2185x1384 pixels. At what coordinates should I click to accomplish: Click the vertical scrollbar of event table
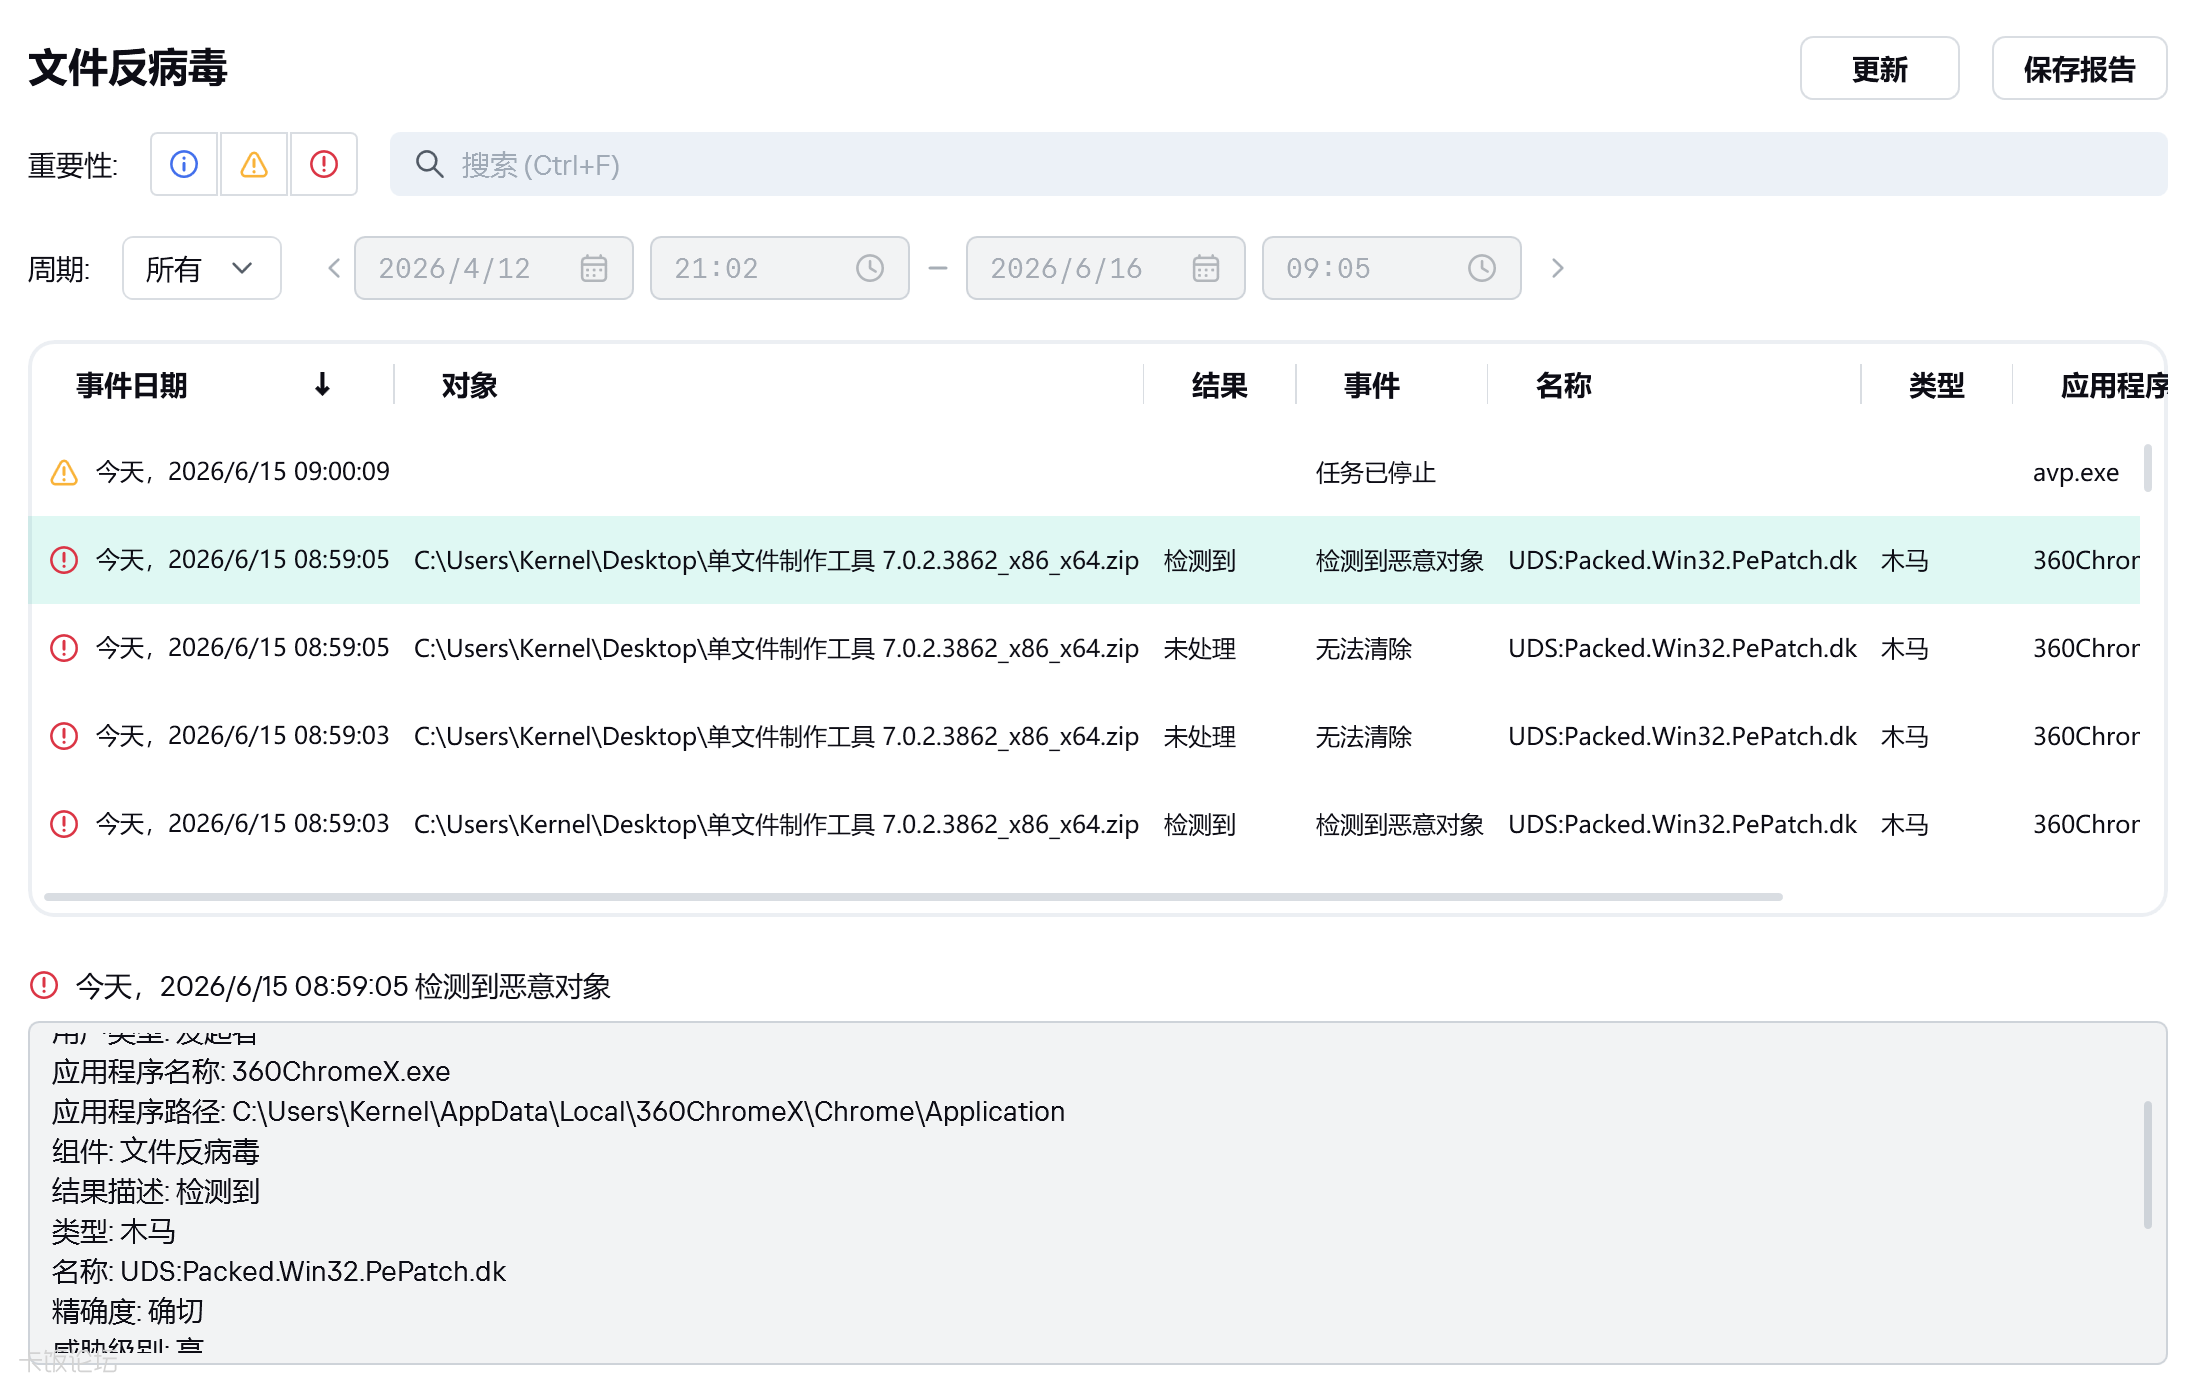tap(2148, 468)
